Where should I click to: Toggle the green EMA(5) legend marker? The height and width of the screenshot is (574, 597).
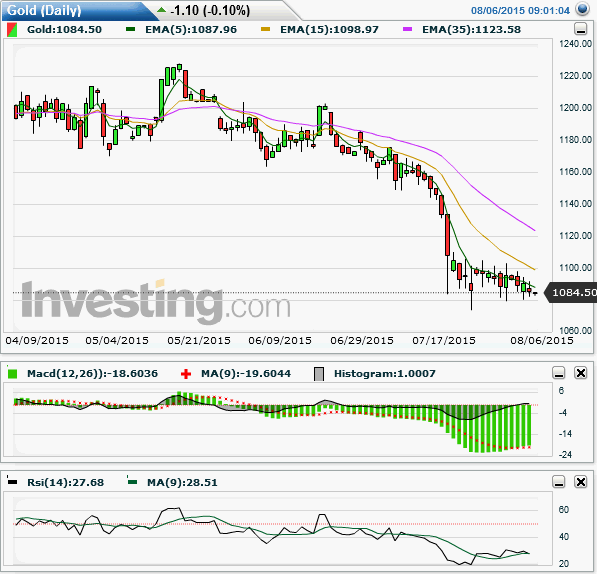pos(131,29)
